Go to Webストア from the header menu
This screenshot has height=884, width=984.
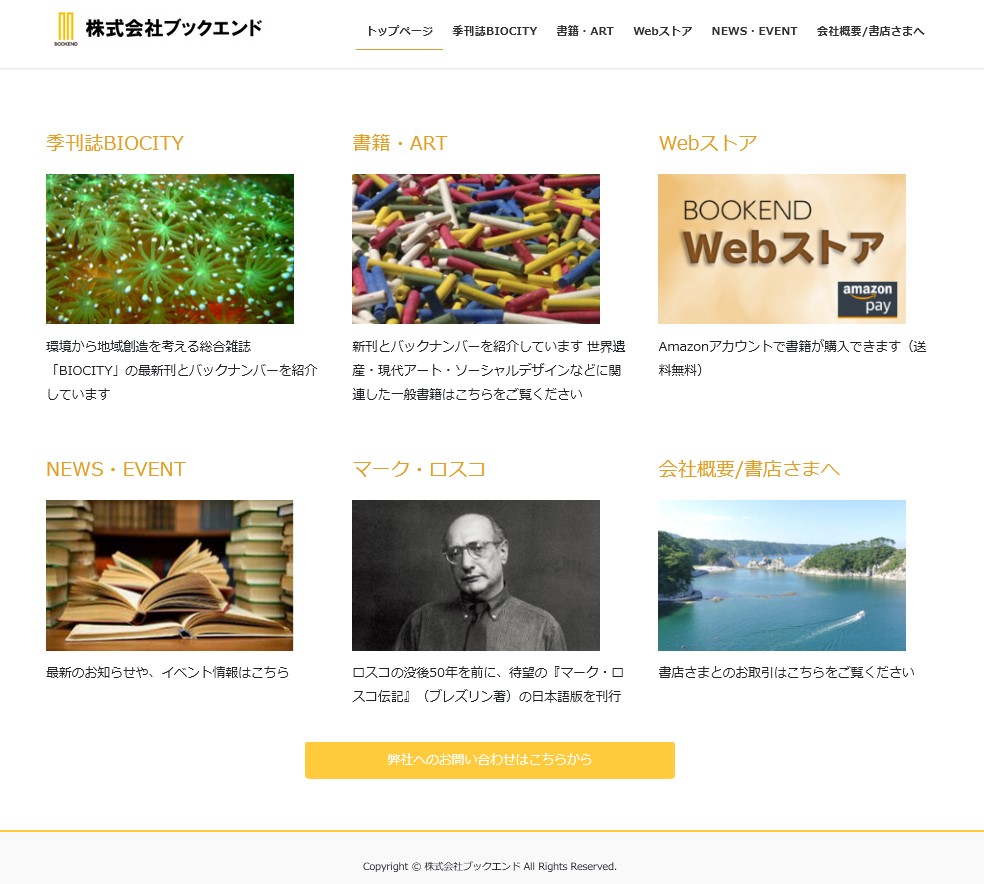663,31
